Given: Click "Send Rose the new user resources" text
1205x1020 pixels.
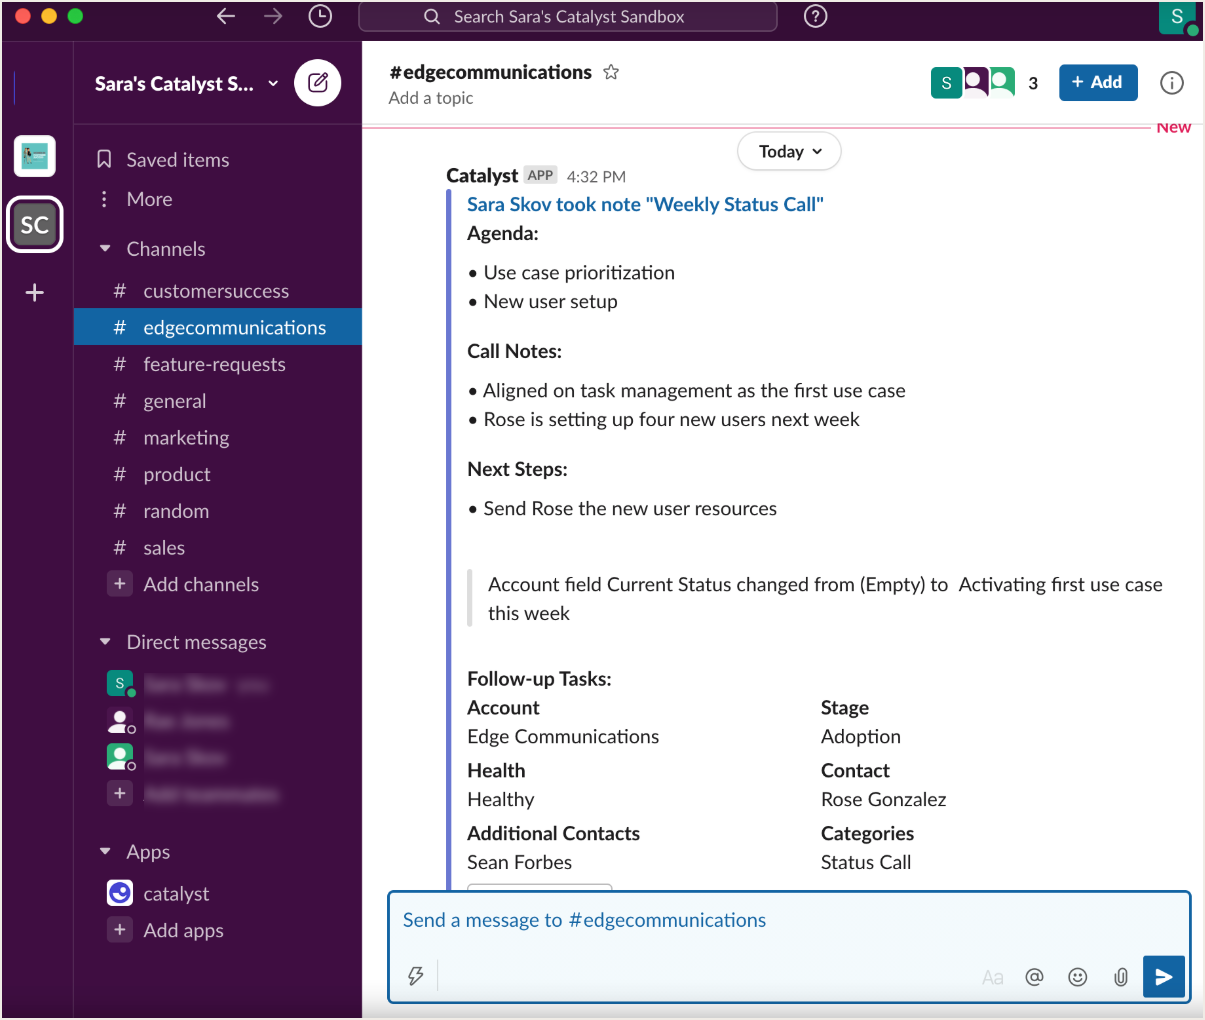Looking at the screenshot, I should click(x=630, y=509).
